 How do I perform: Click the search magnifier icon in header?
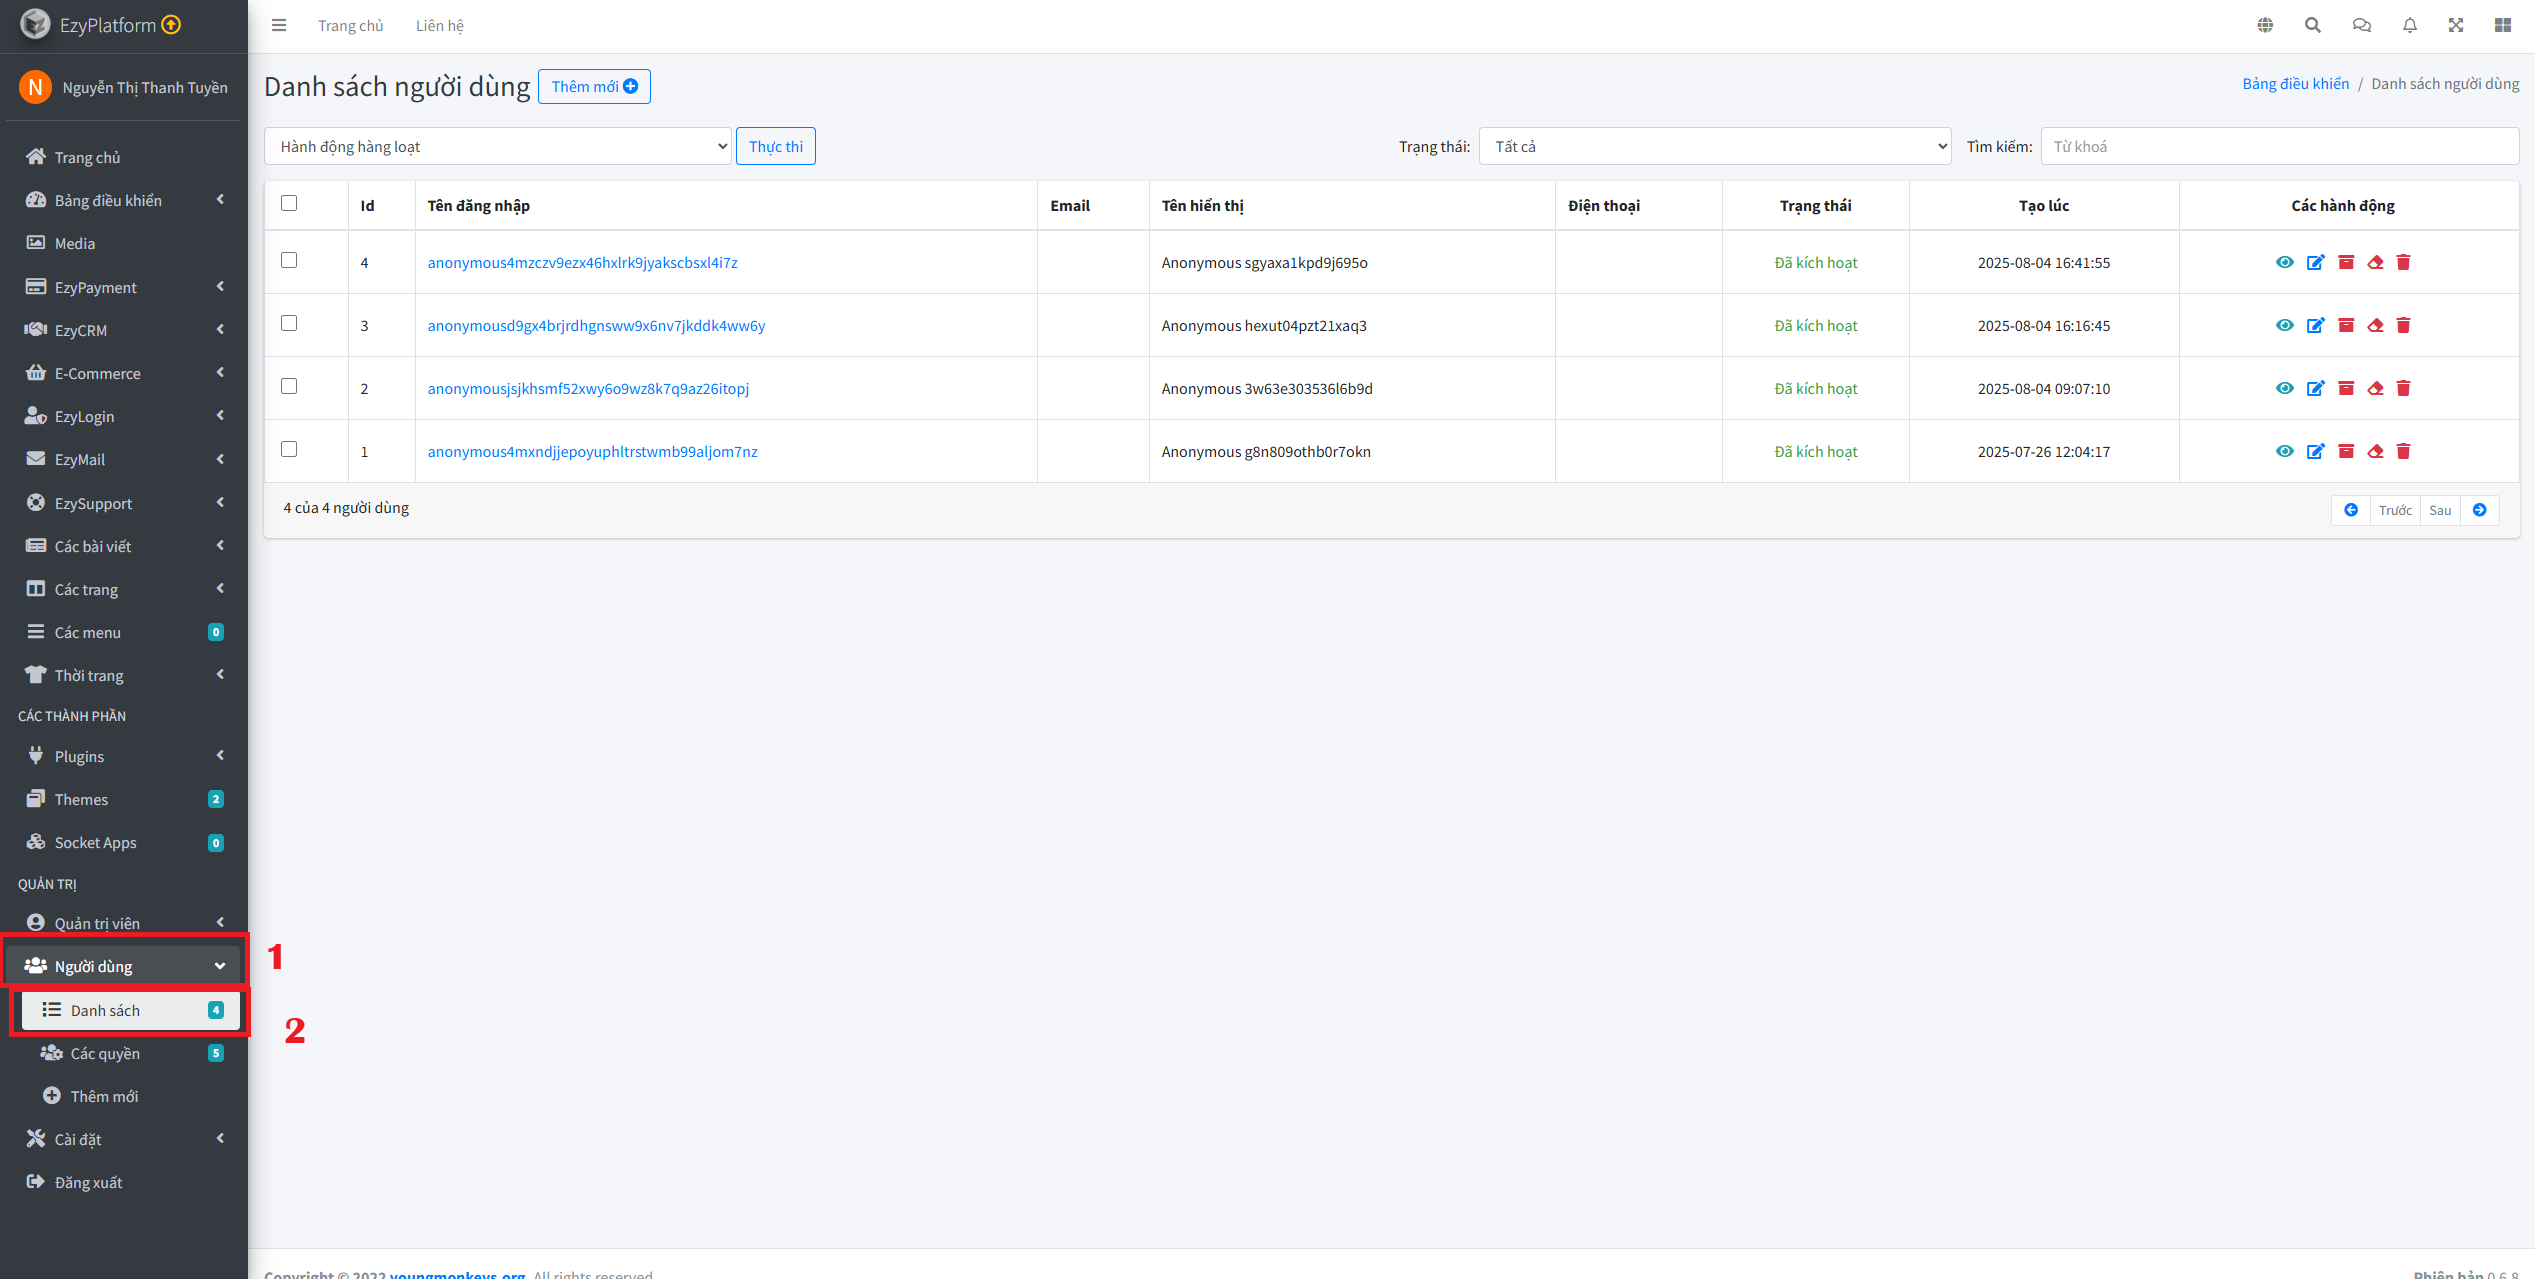2313,25
